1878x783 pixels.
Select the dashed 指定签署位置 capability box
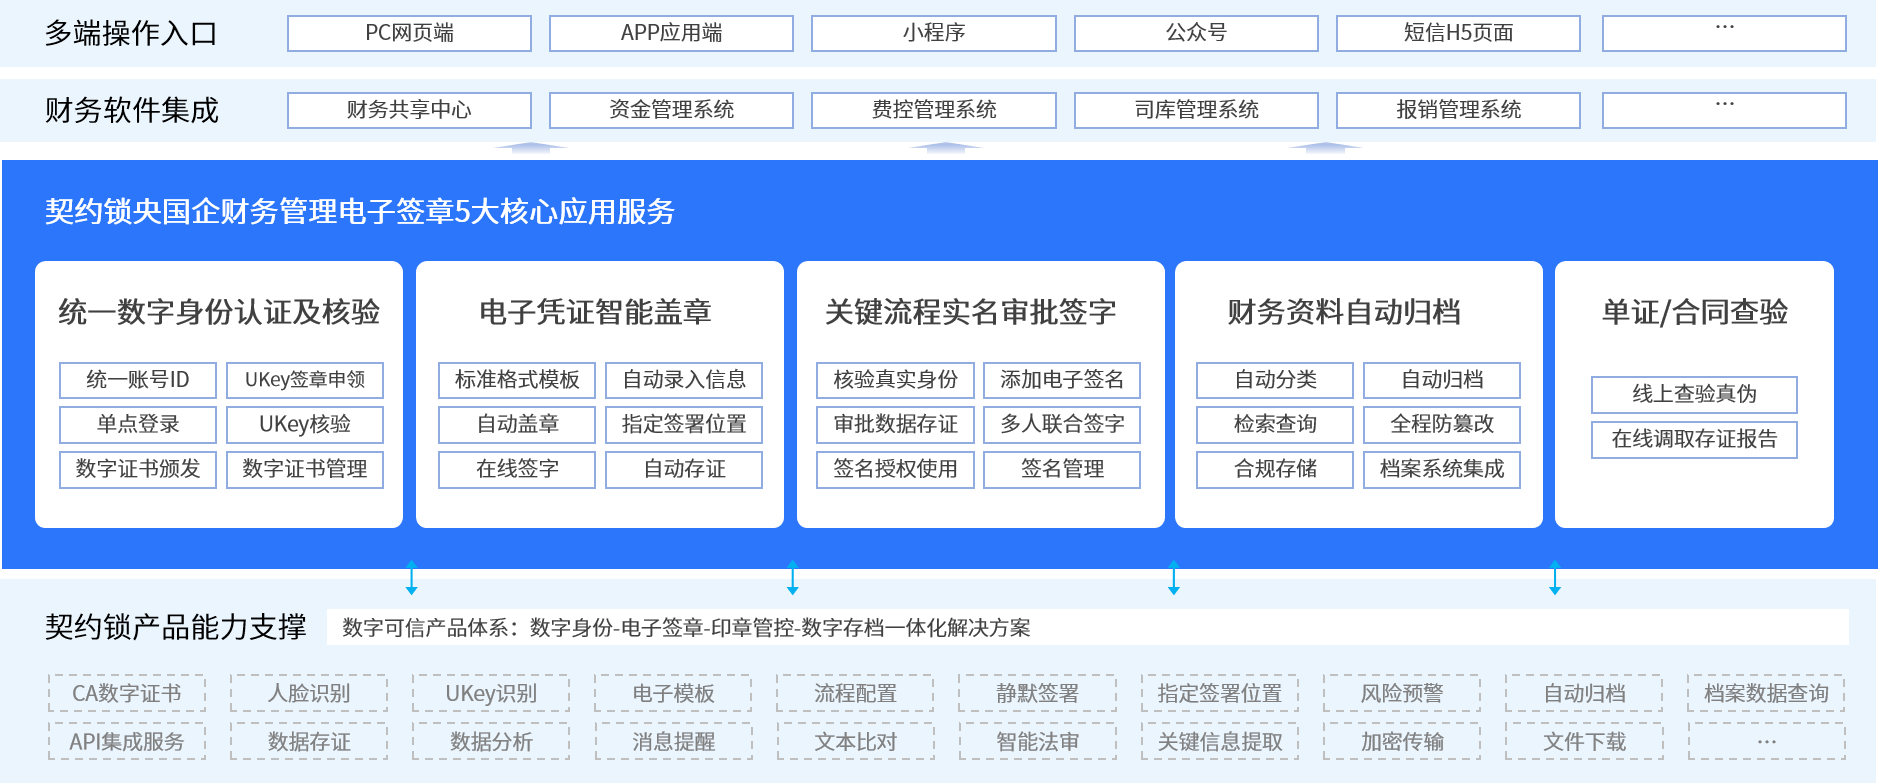(x=1220, y=693)
